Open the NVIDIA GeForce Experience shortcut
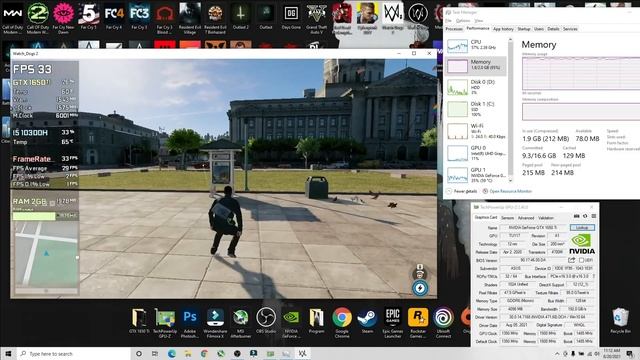This screenshot has height=360, width=640. [291, 322]
